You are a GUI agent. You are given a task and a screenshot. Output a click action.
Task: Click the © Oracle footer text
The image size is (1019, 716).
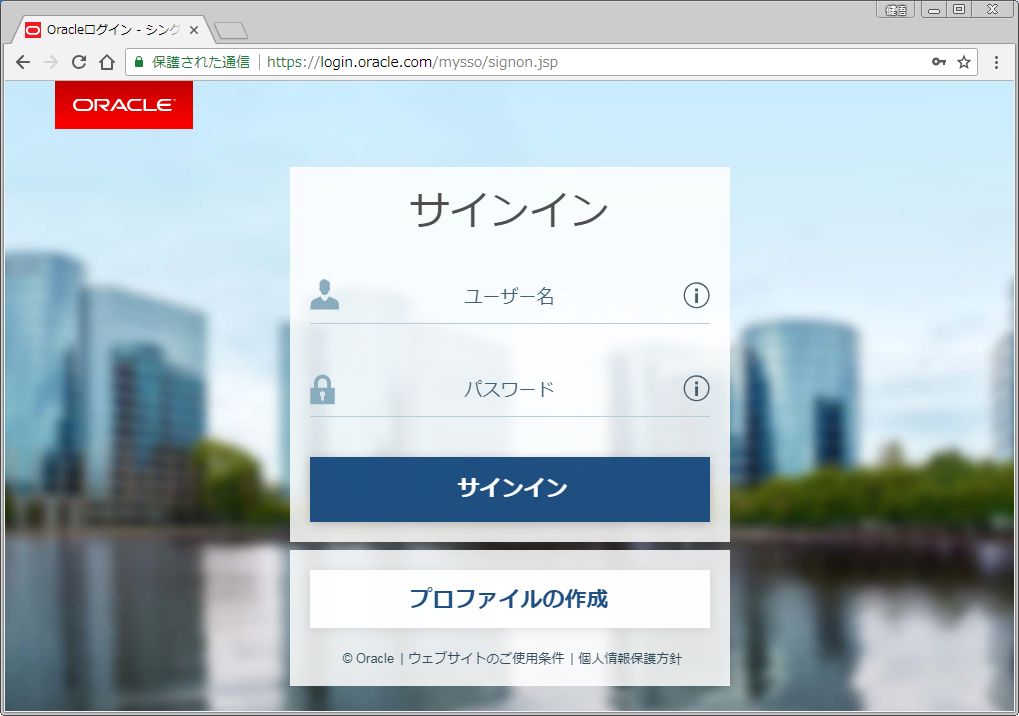pyautogui.click(x=368, y=658)
